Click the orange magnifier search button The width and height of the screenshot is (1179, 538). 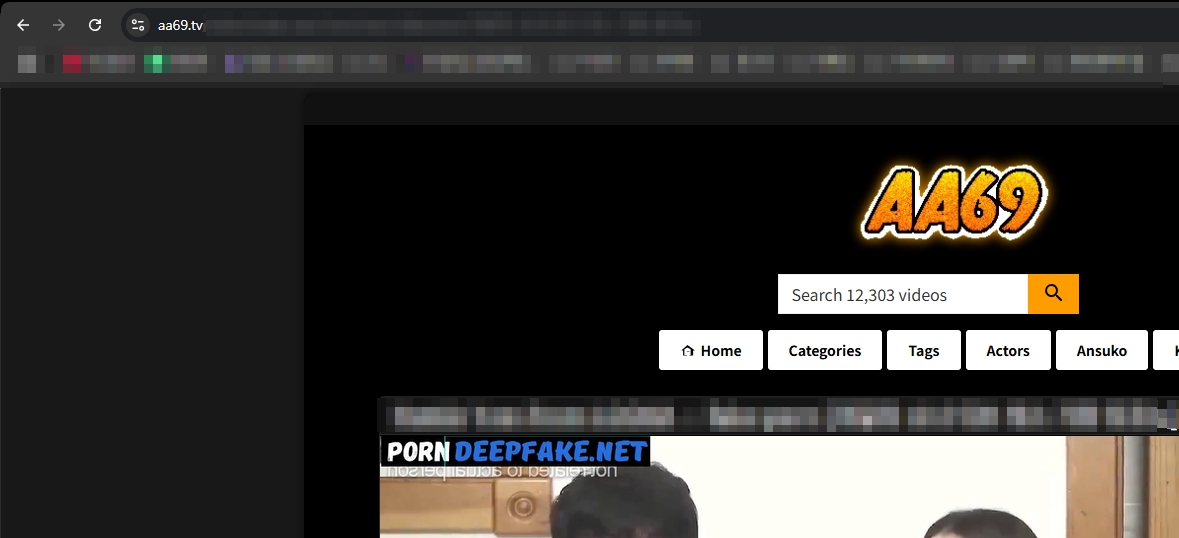(x=1053, y=294)
